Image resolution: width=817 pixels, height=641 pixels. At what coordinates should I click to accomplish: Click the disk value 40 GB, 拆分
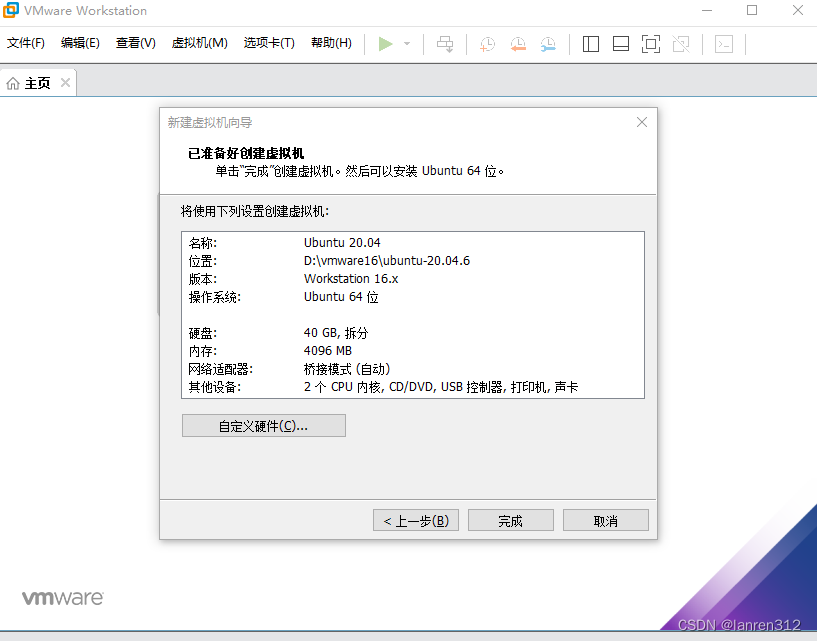[x=336, y=333]
